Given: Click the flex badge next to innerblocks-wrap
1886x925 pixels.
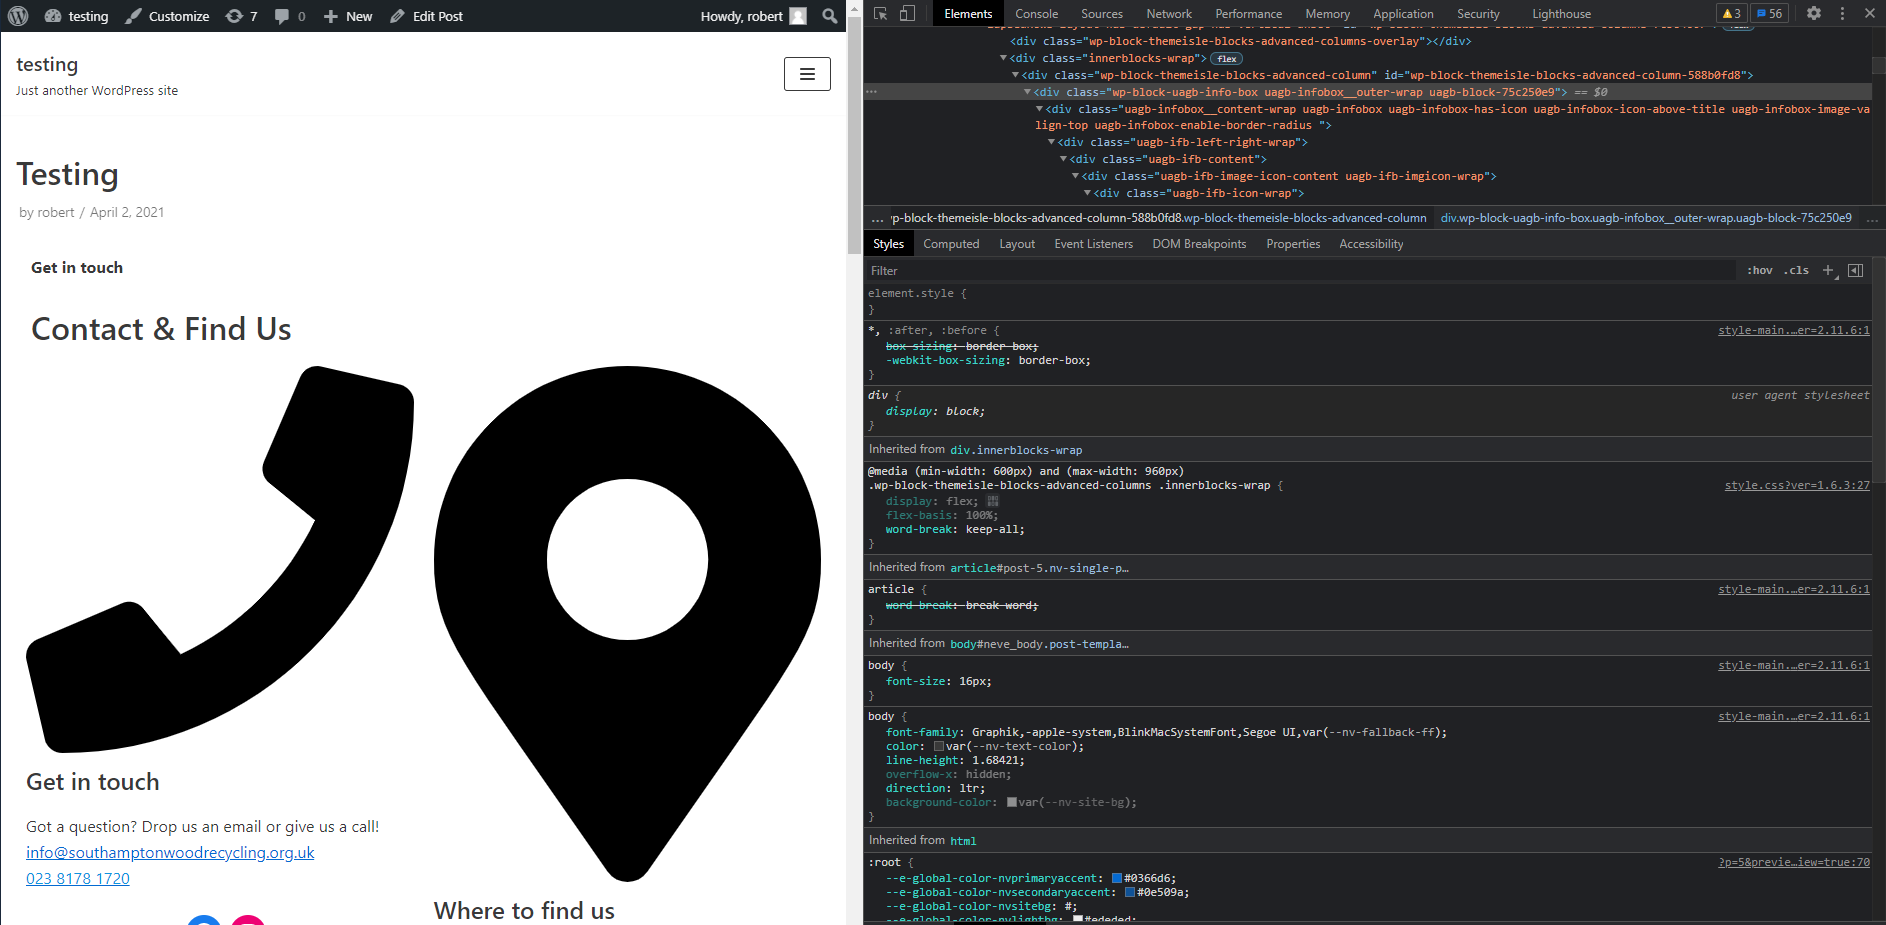Looking at the screenshot, I should tap(1226, 58).
